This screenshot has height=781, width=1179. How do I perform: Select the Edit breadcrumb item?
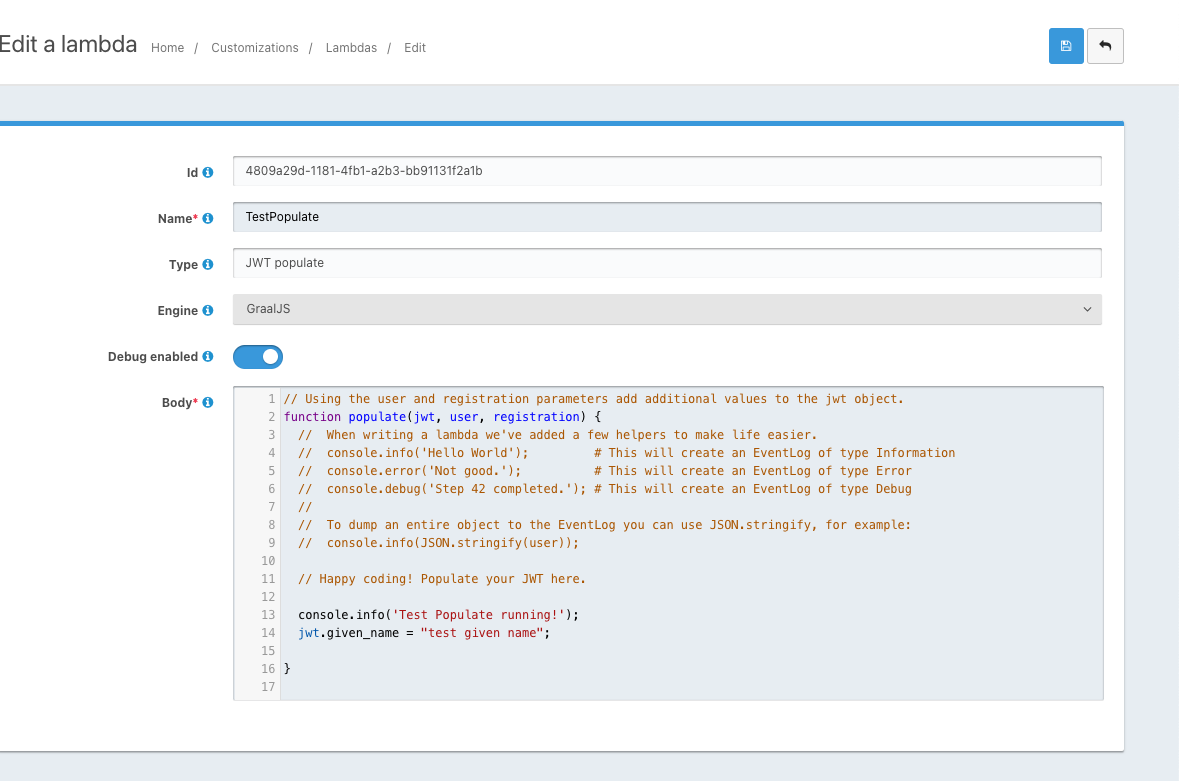414,47
